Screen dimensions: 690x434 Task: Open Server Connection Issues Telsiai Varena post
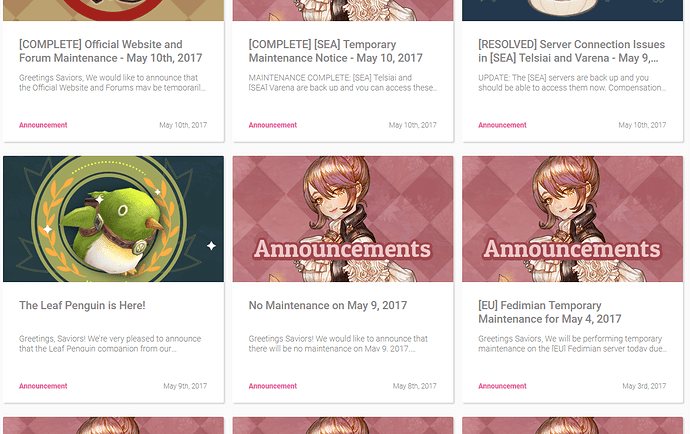(x=572, y=51)
